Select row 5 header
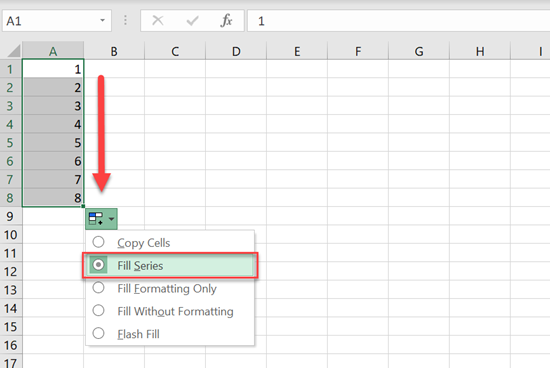The width and height of the screenshot is (550, 368). pos(11,142)
